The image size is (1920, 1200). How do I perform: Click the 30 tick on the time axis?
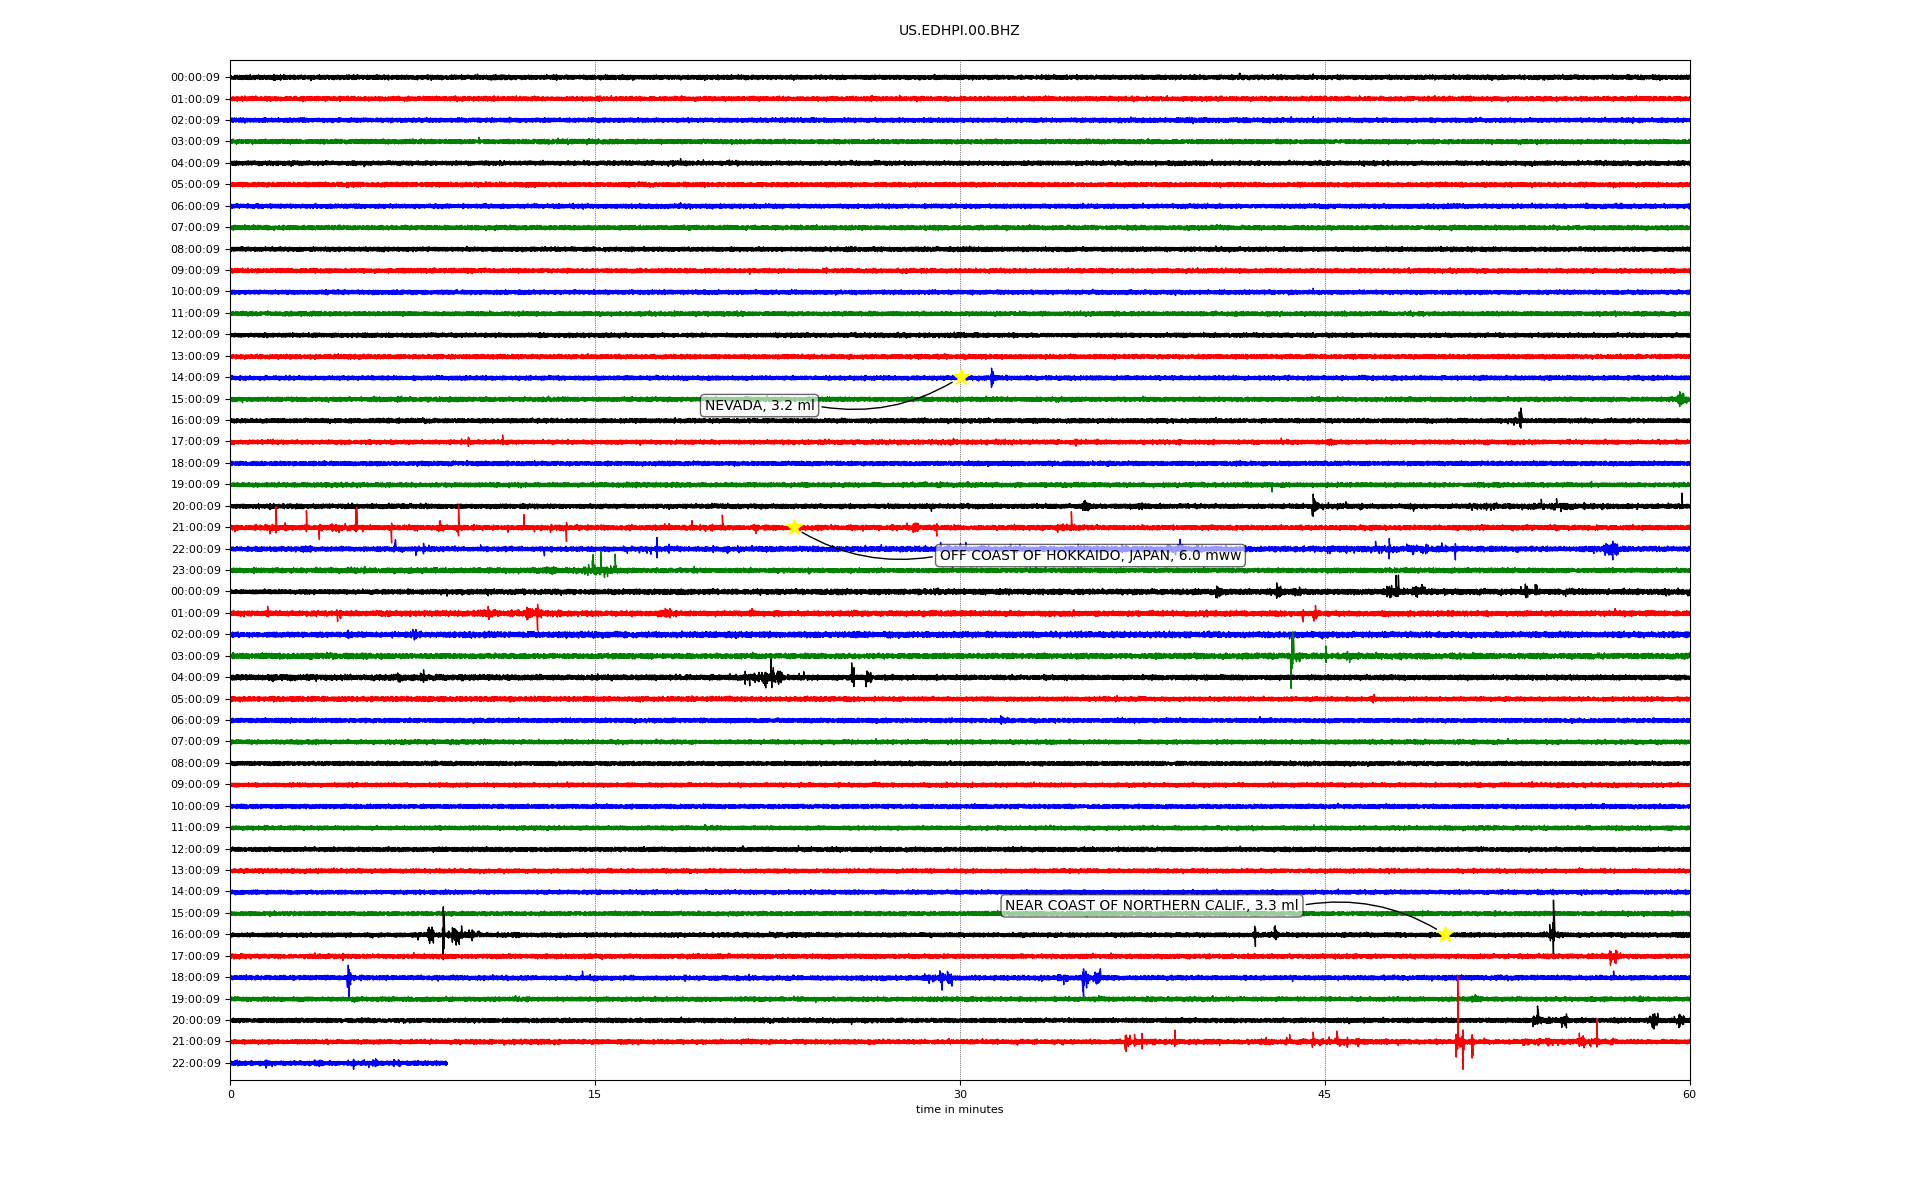click(x=960, y=1094)
